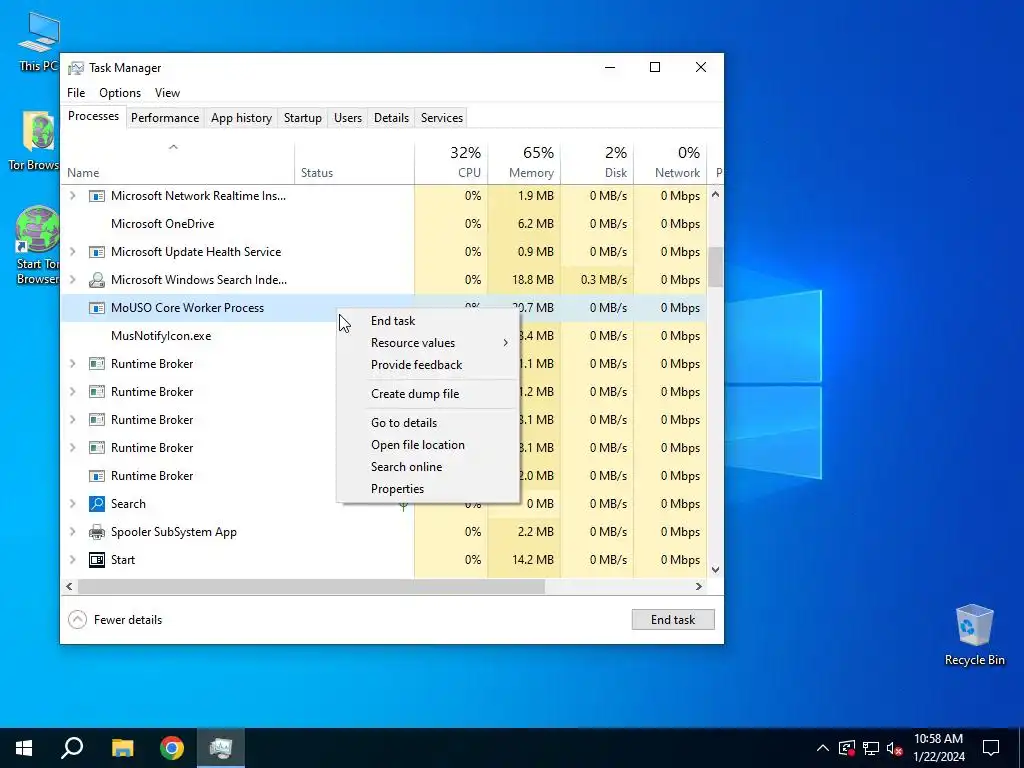
Task: Click the security warning tray icon
Action: coord(846,748)
